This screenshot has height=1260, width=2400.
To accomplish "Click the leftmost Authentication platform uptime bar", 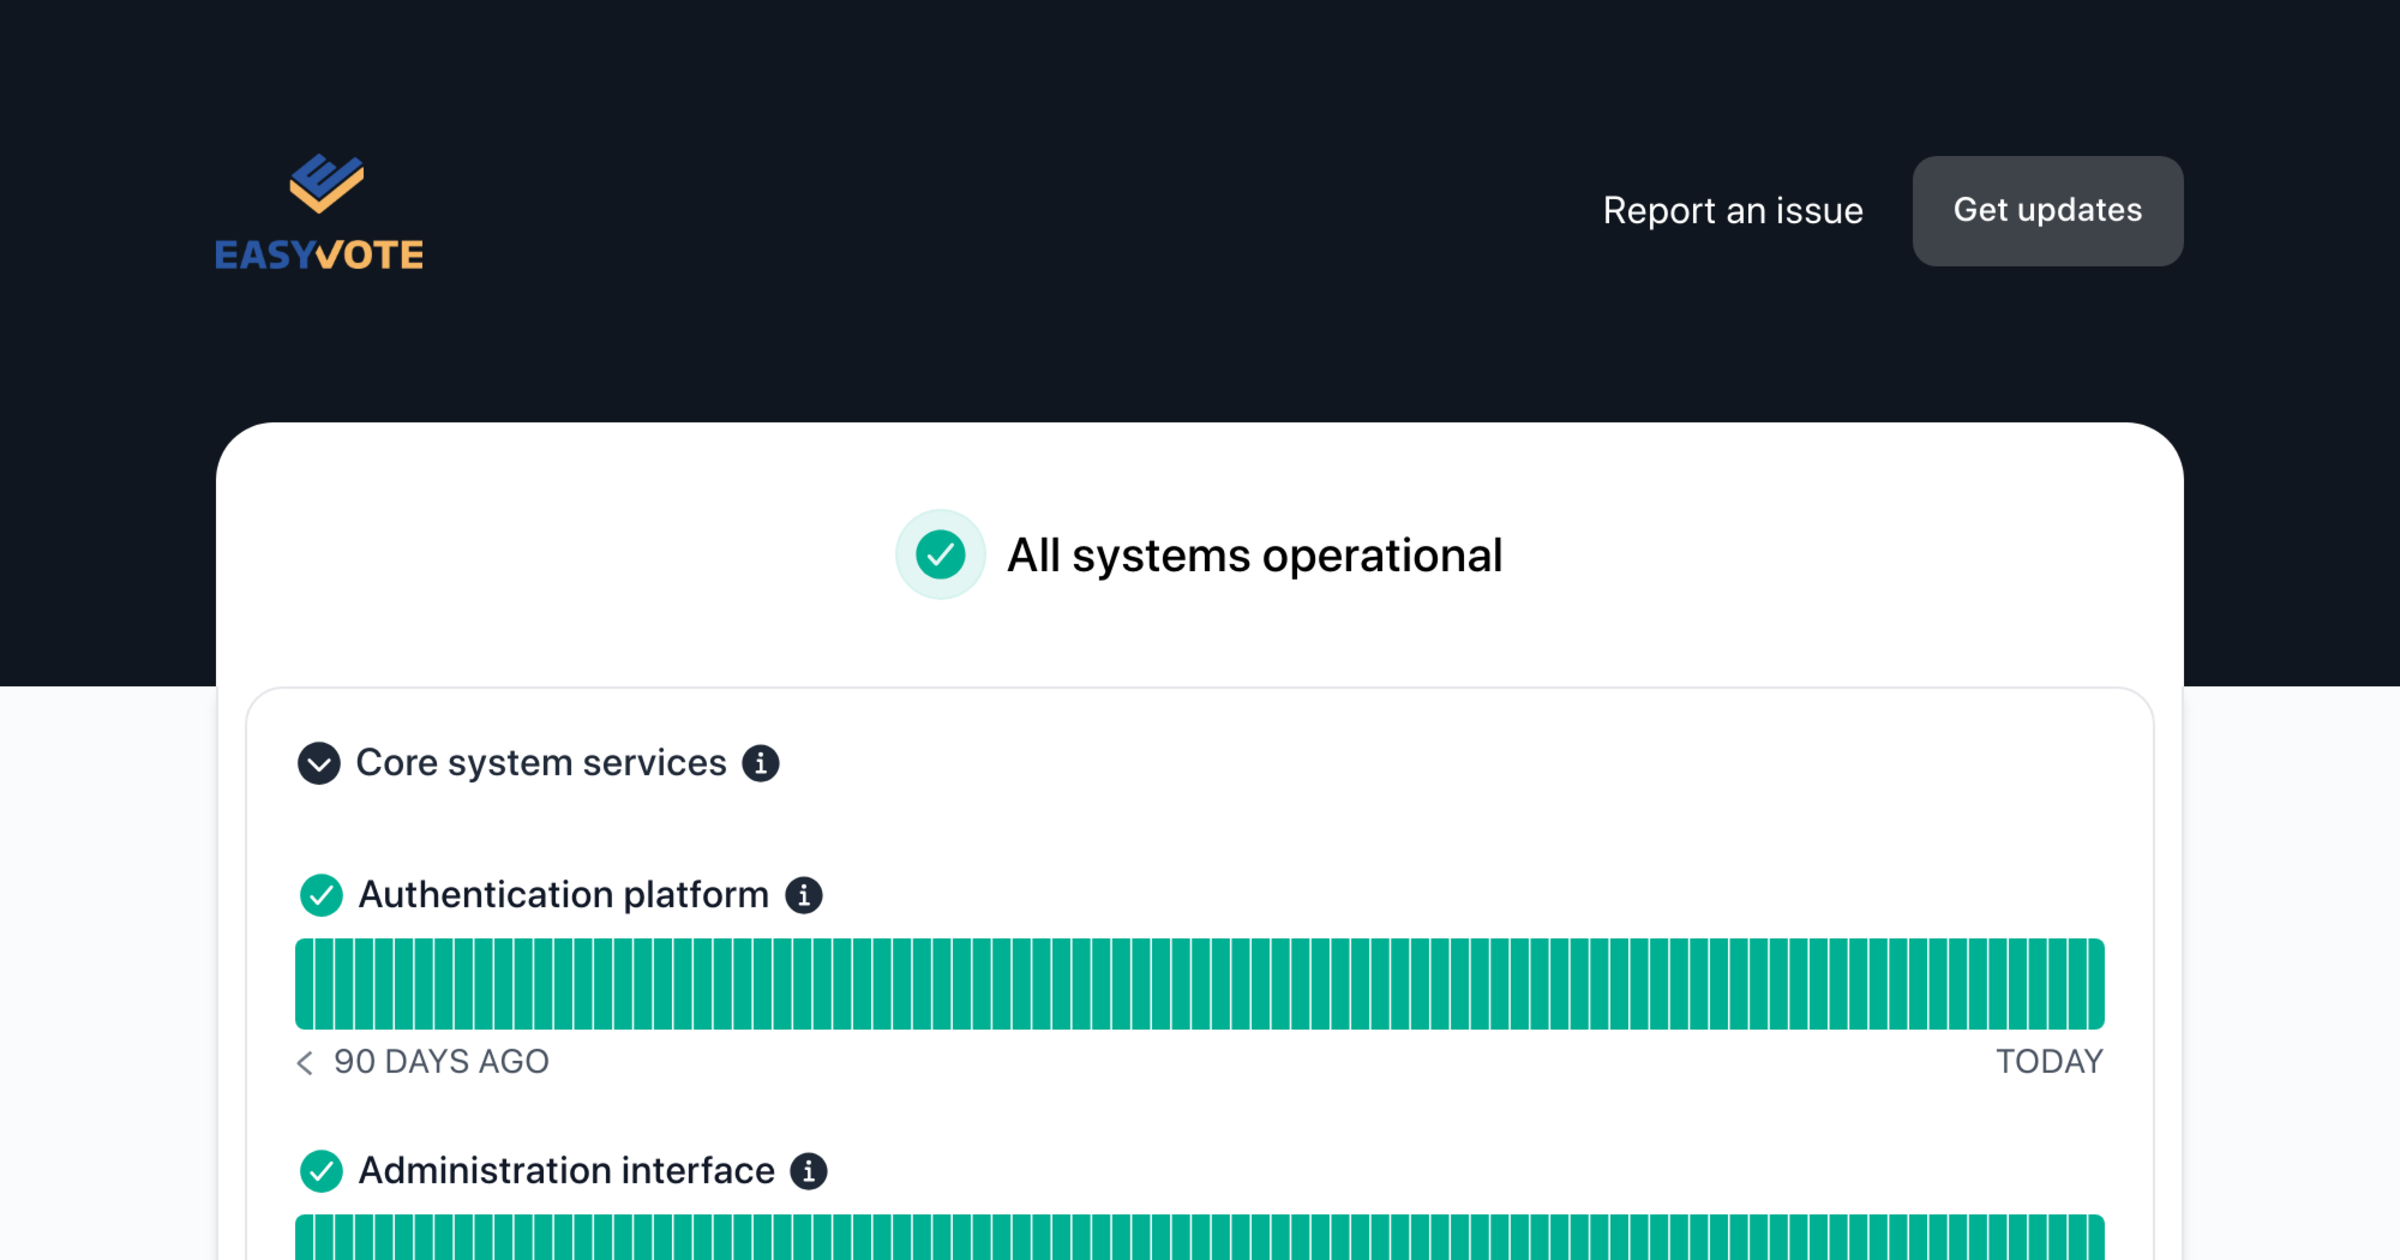I will [x=304, y=984].
